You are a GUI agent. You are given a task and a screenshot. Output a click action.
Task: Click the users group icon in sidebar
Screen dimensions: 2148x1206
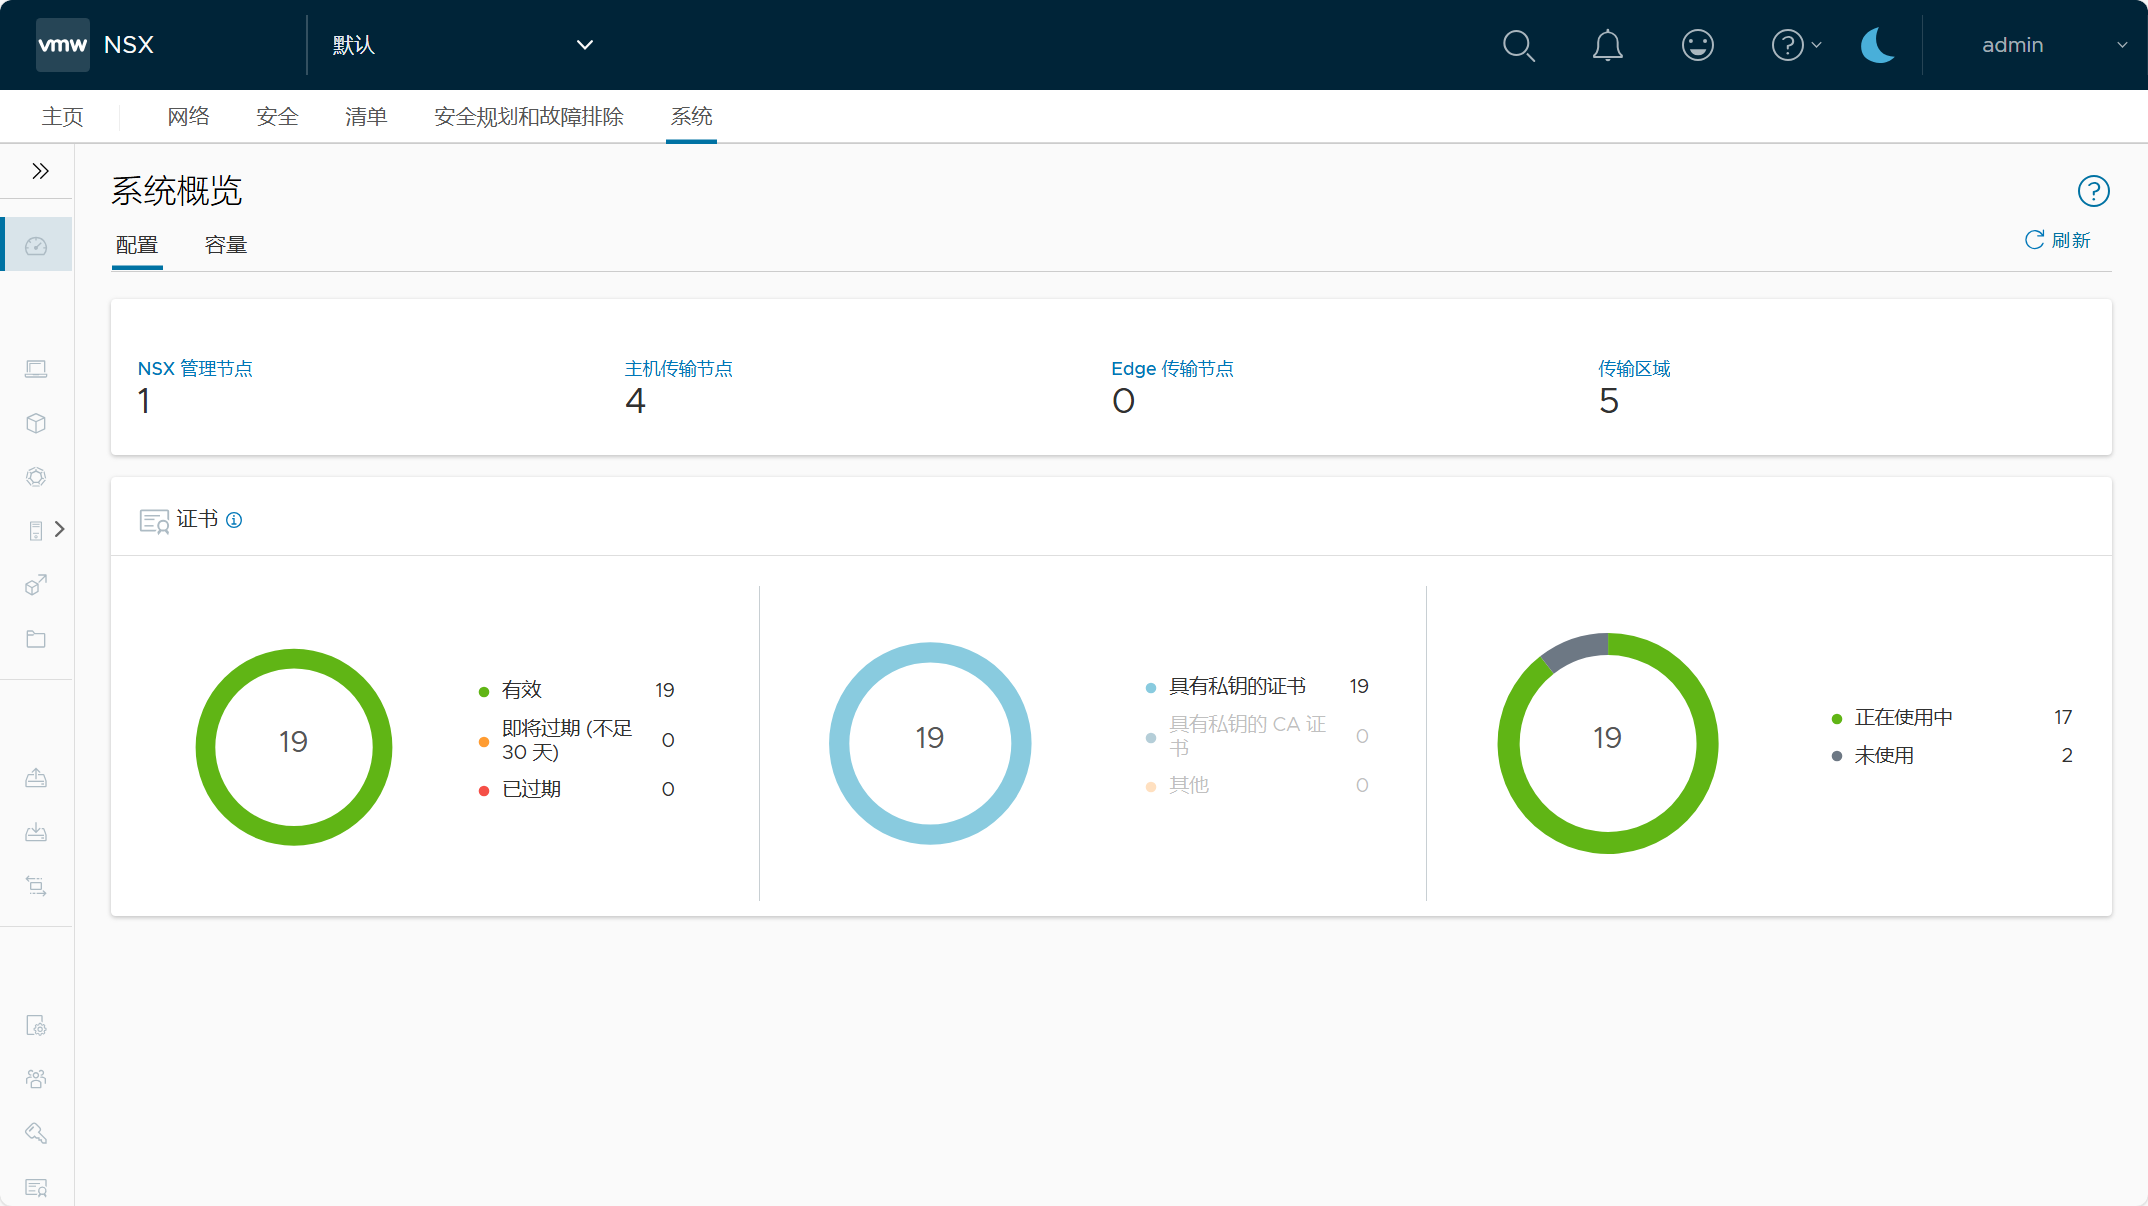pyautogui.click(x=36, y=1079)
